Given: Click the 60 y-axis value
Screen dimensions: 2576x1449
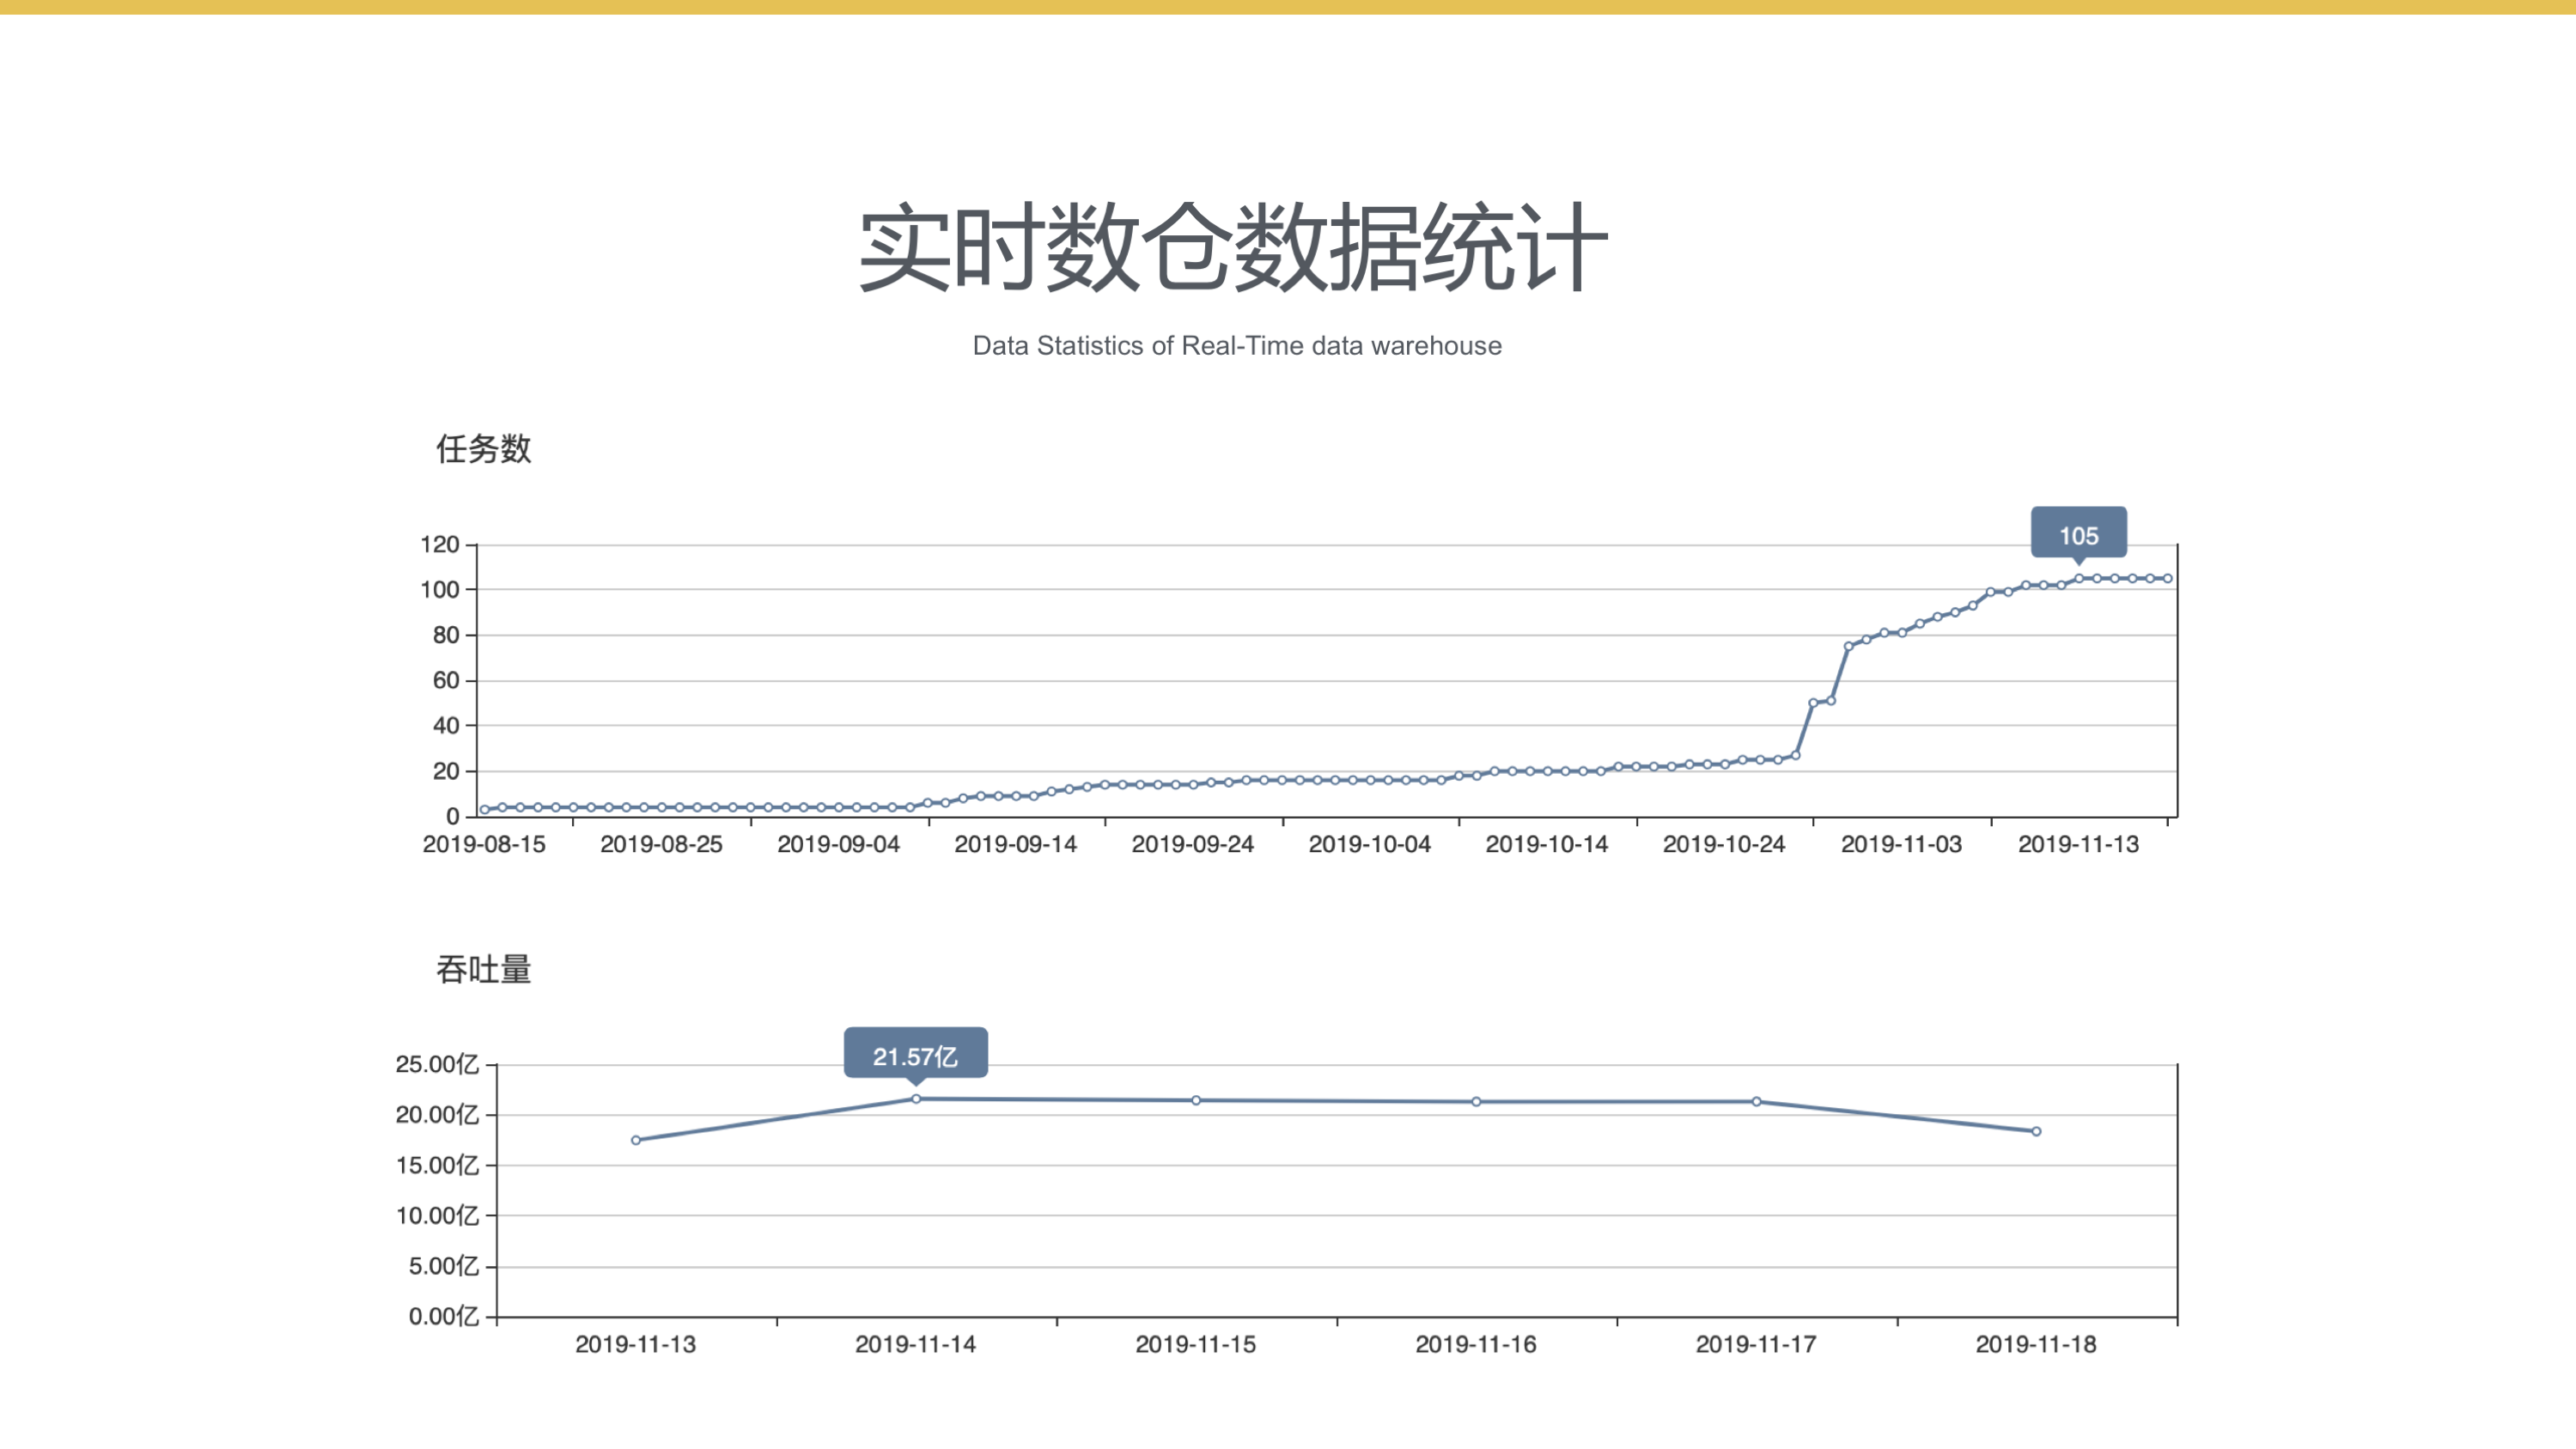Looking at the screenshot, I should click(x=446, y=681).
